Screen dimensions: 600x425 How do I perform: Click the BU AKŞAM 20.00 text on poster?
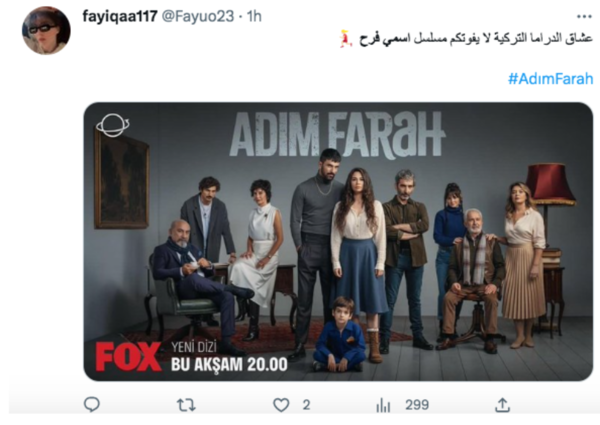229,364
